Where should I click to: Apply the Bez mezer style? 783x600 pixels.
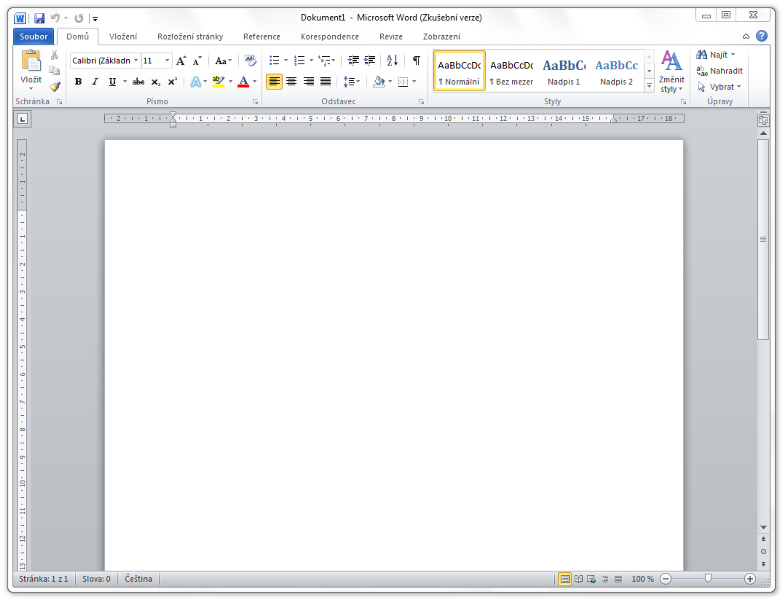pos(511,71)
